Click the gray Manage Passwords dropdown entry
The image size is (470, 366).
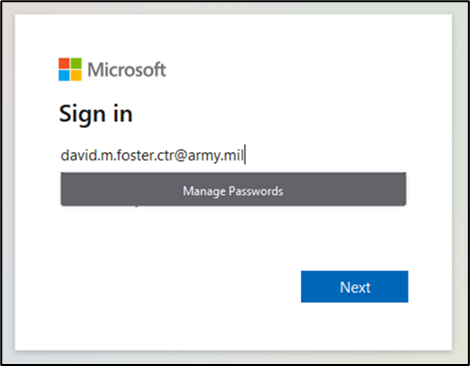[233, 189]
